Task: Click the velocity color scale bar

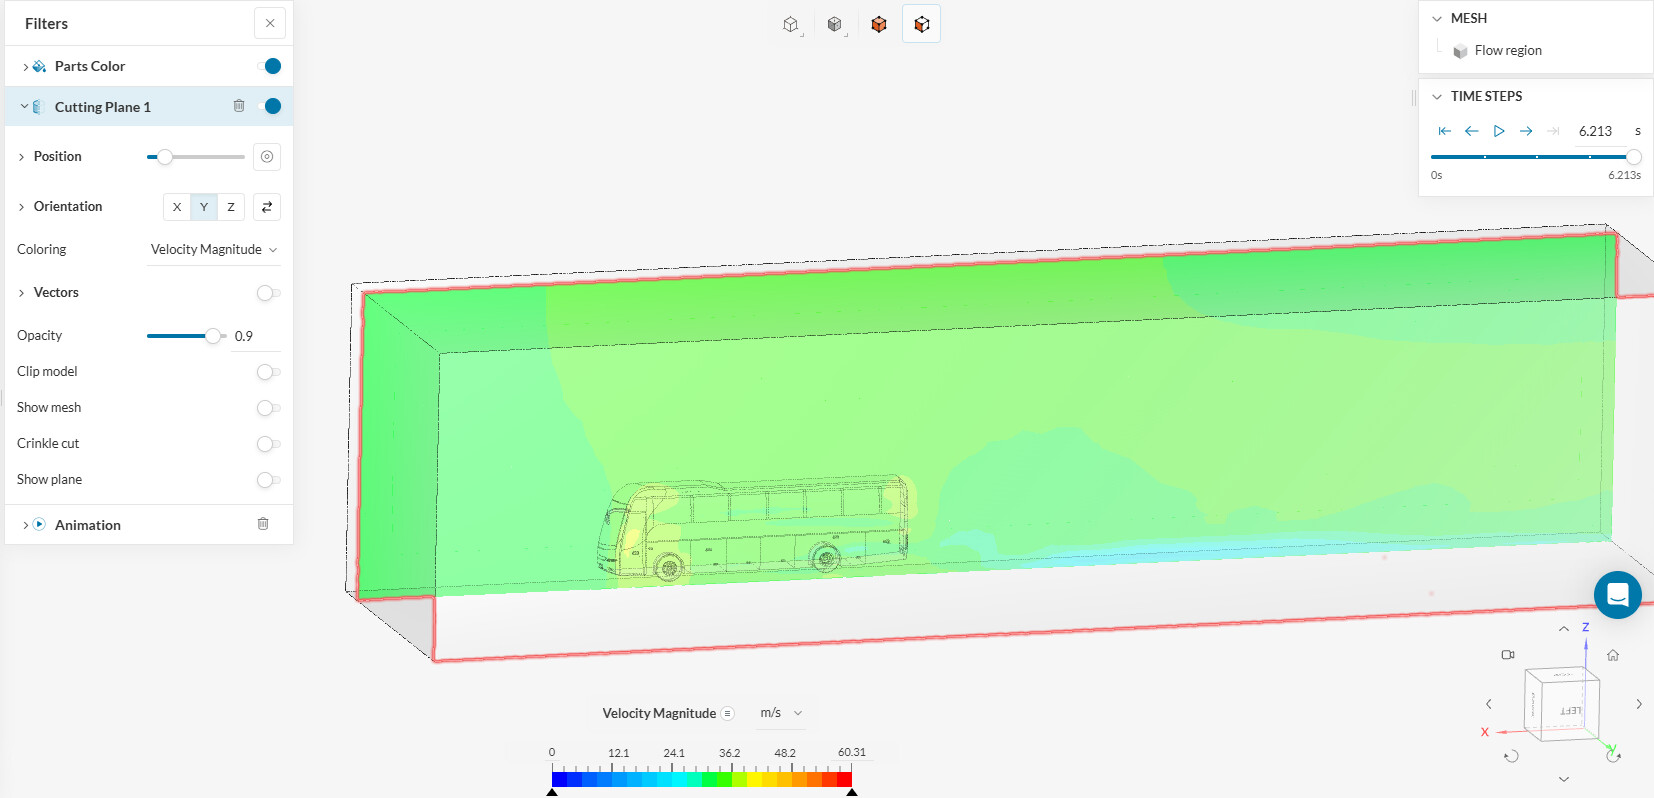Action: pyautogui.click(x=702, y=779)
